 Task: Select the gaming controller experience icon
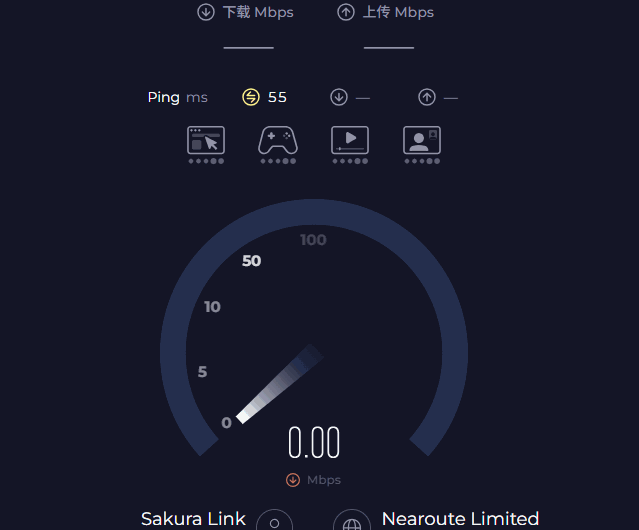pos(278,141)
